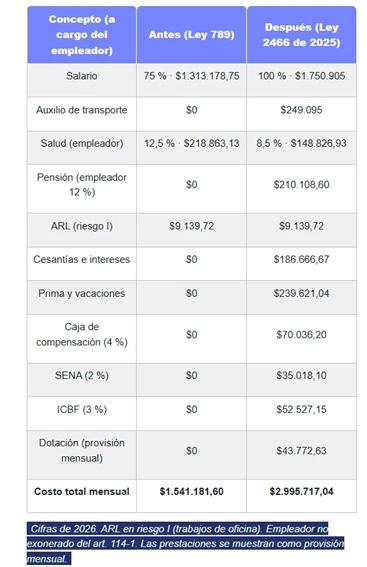Image resolution: width=367 pixels, height=567 pixels.
Task: Select the $239.621,04 prima y vacaciones value
Action: [x=301, y=293]
